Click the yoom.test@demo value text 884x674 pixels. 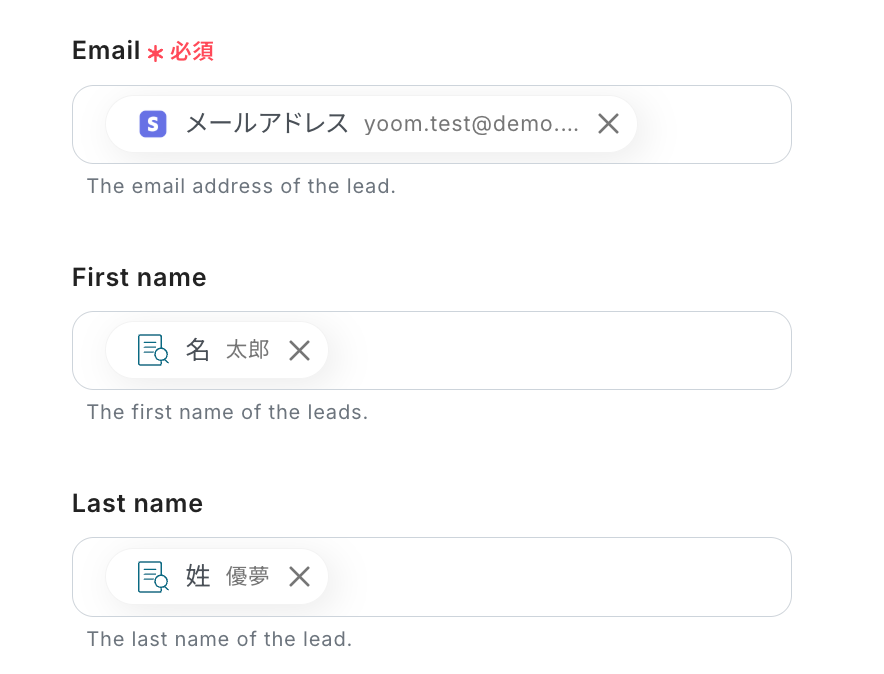471,124
